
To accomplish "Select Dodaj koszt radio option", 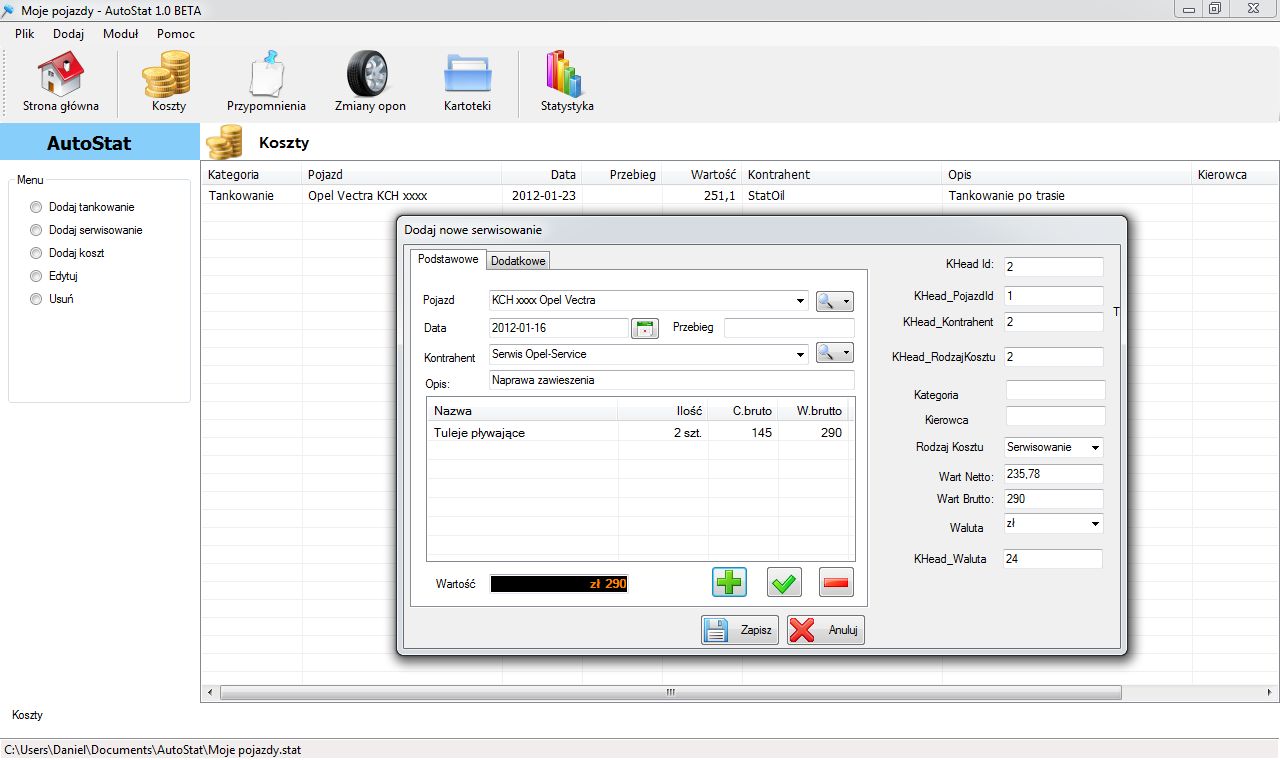I will click(x=37, y=253).
